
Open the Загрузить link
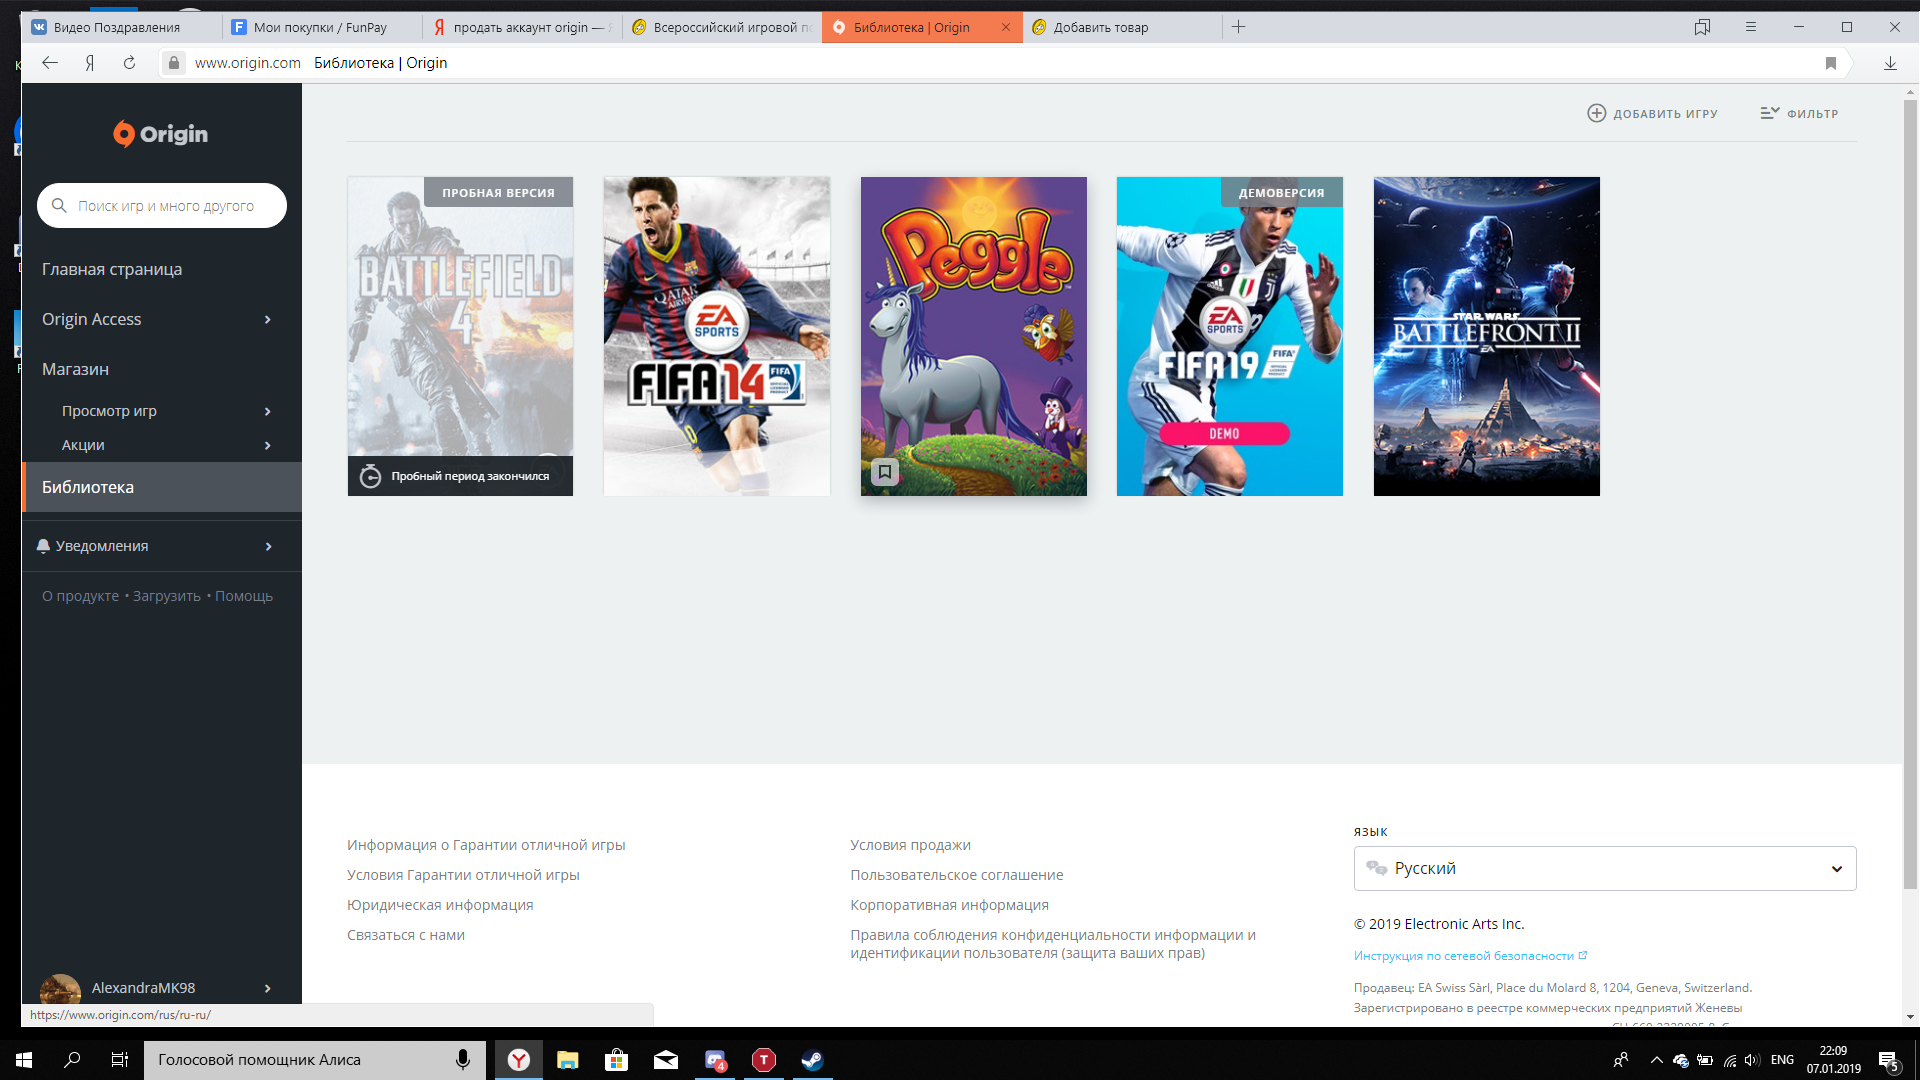[x=167, y=596]
